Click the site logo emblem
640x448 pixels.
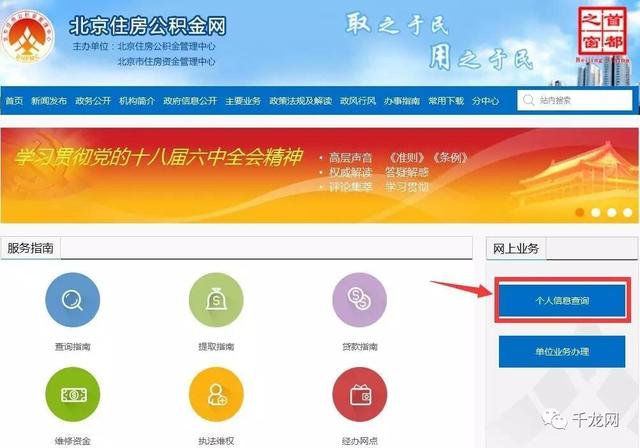click(x=27, y=38)
